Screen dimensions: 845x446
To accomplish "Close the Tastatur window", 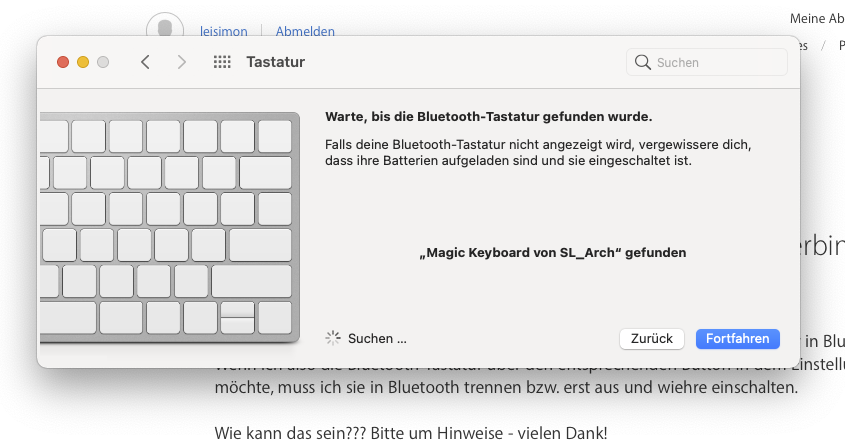I will click(x=63, y=62).
